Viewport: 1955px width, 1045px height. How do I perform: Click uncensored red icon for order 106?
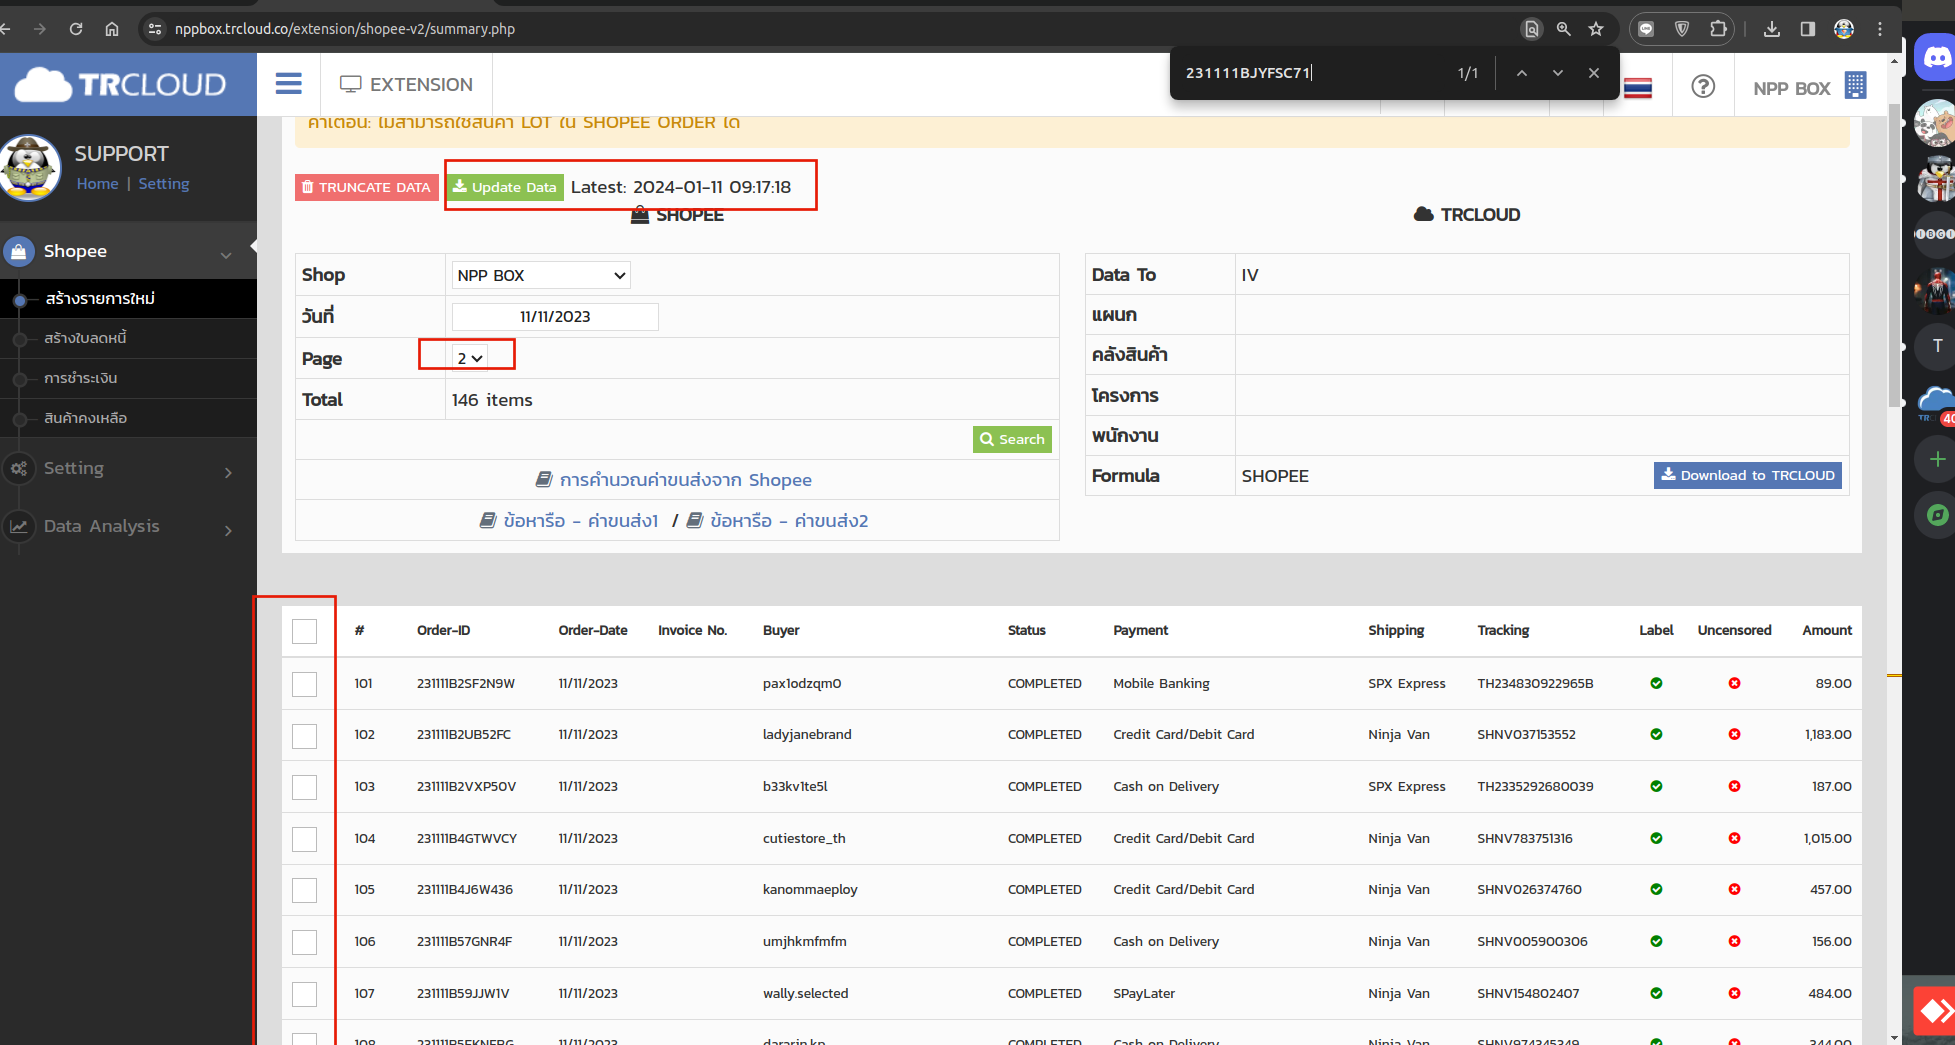1734,941
